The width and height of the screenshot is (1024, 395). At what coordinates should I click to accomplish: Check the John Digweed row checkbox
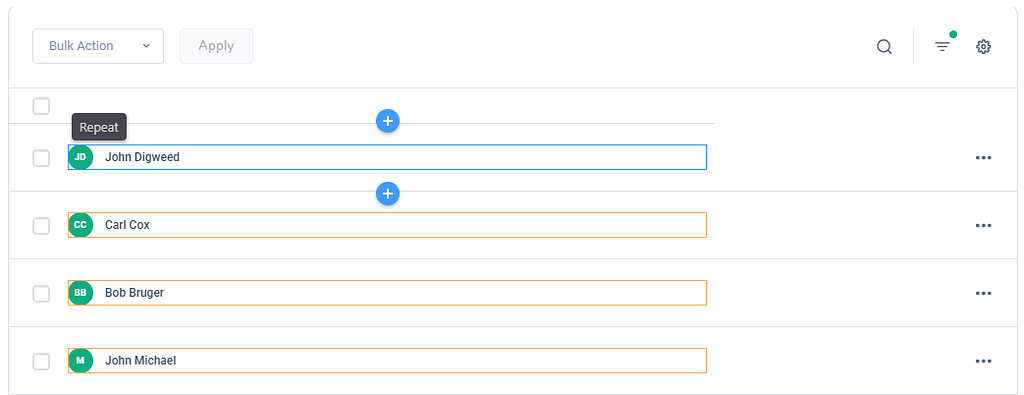click(x=41, y=158)
